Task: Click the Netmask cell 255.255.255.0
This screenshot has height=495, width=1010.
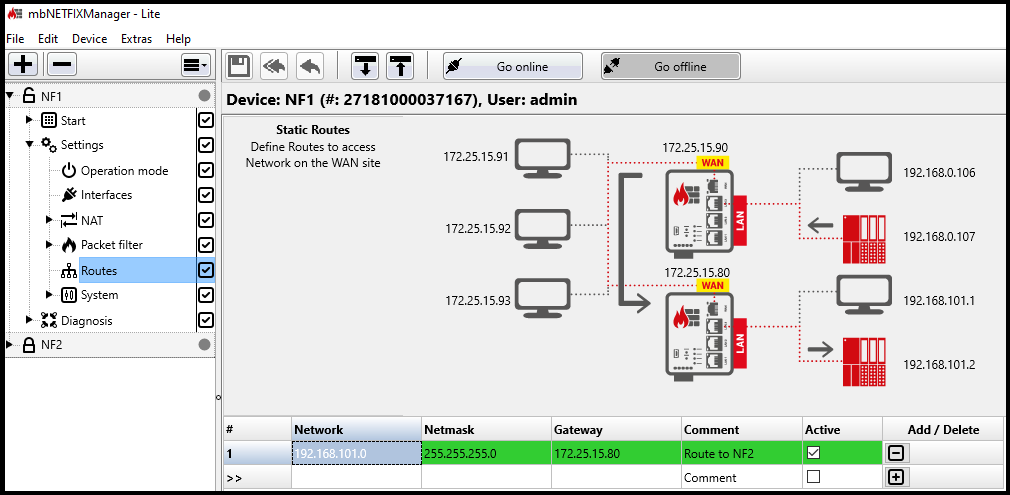Action: (486, 453)
